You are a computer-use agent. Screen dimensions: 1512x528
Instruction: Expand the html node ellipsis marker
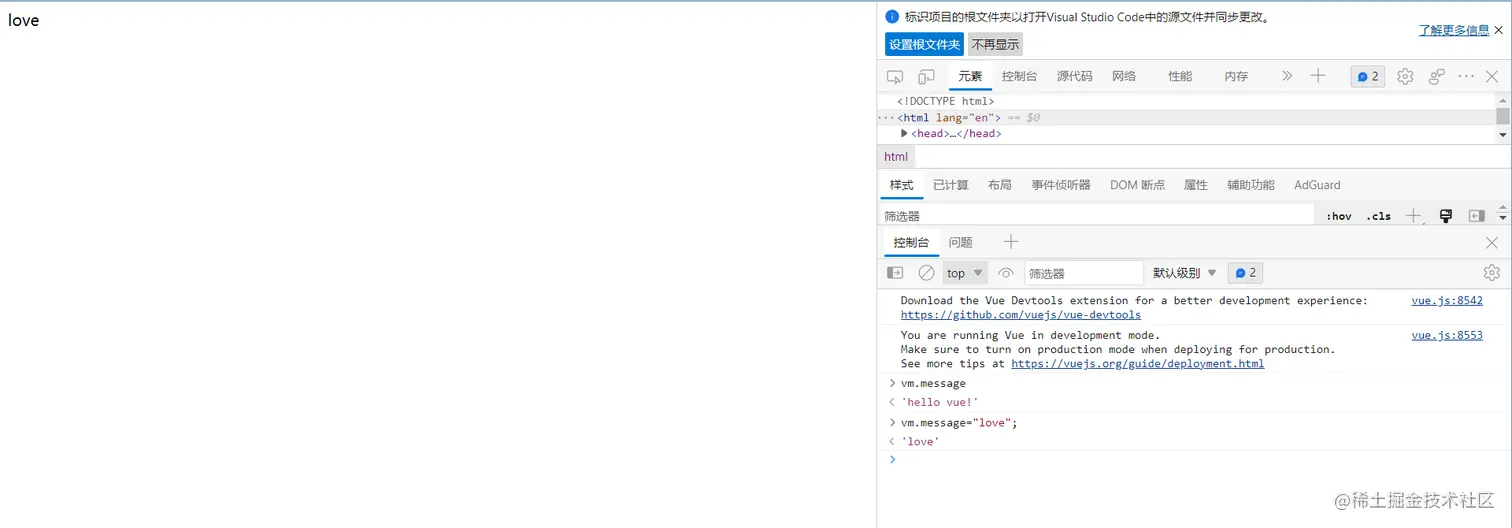(887, 117)
